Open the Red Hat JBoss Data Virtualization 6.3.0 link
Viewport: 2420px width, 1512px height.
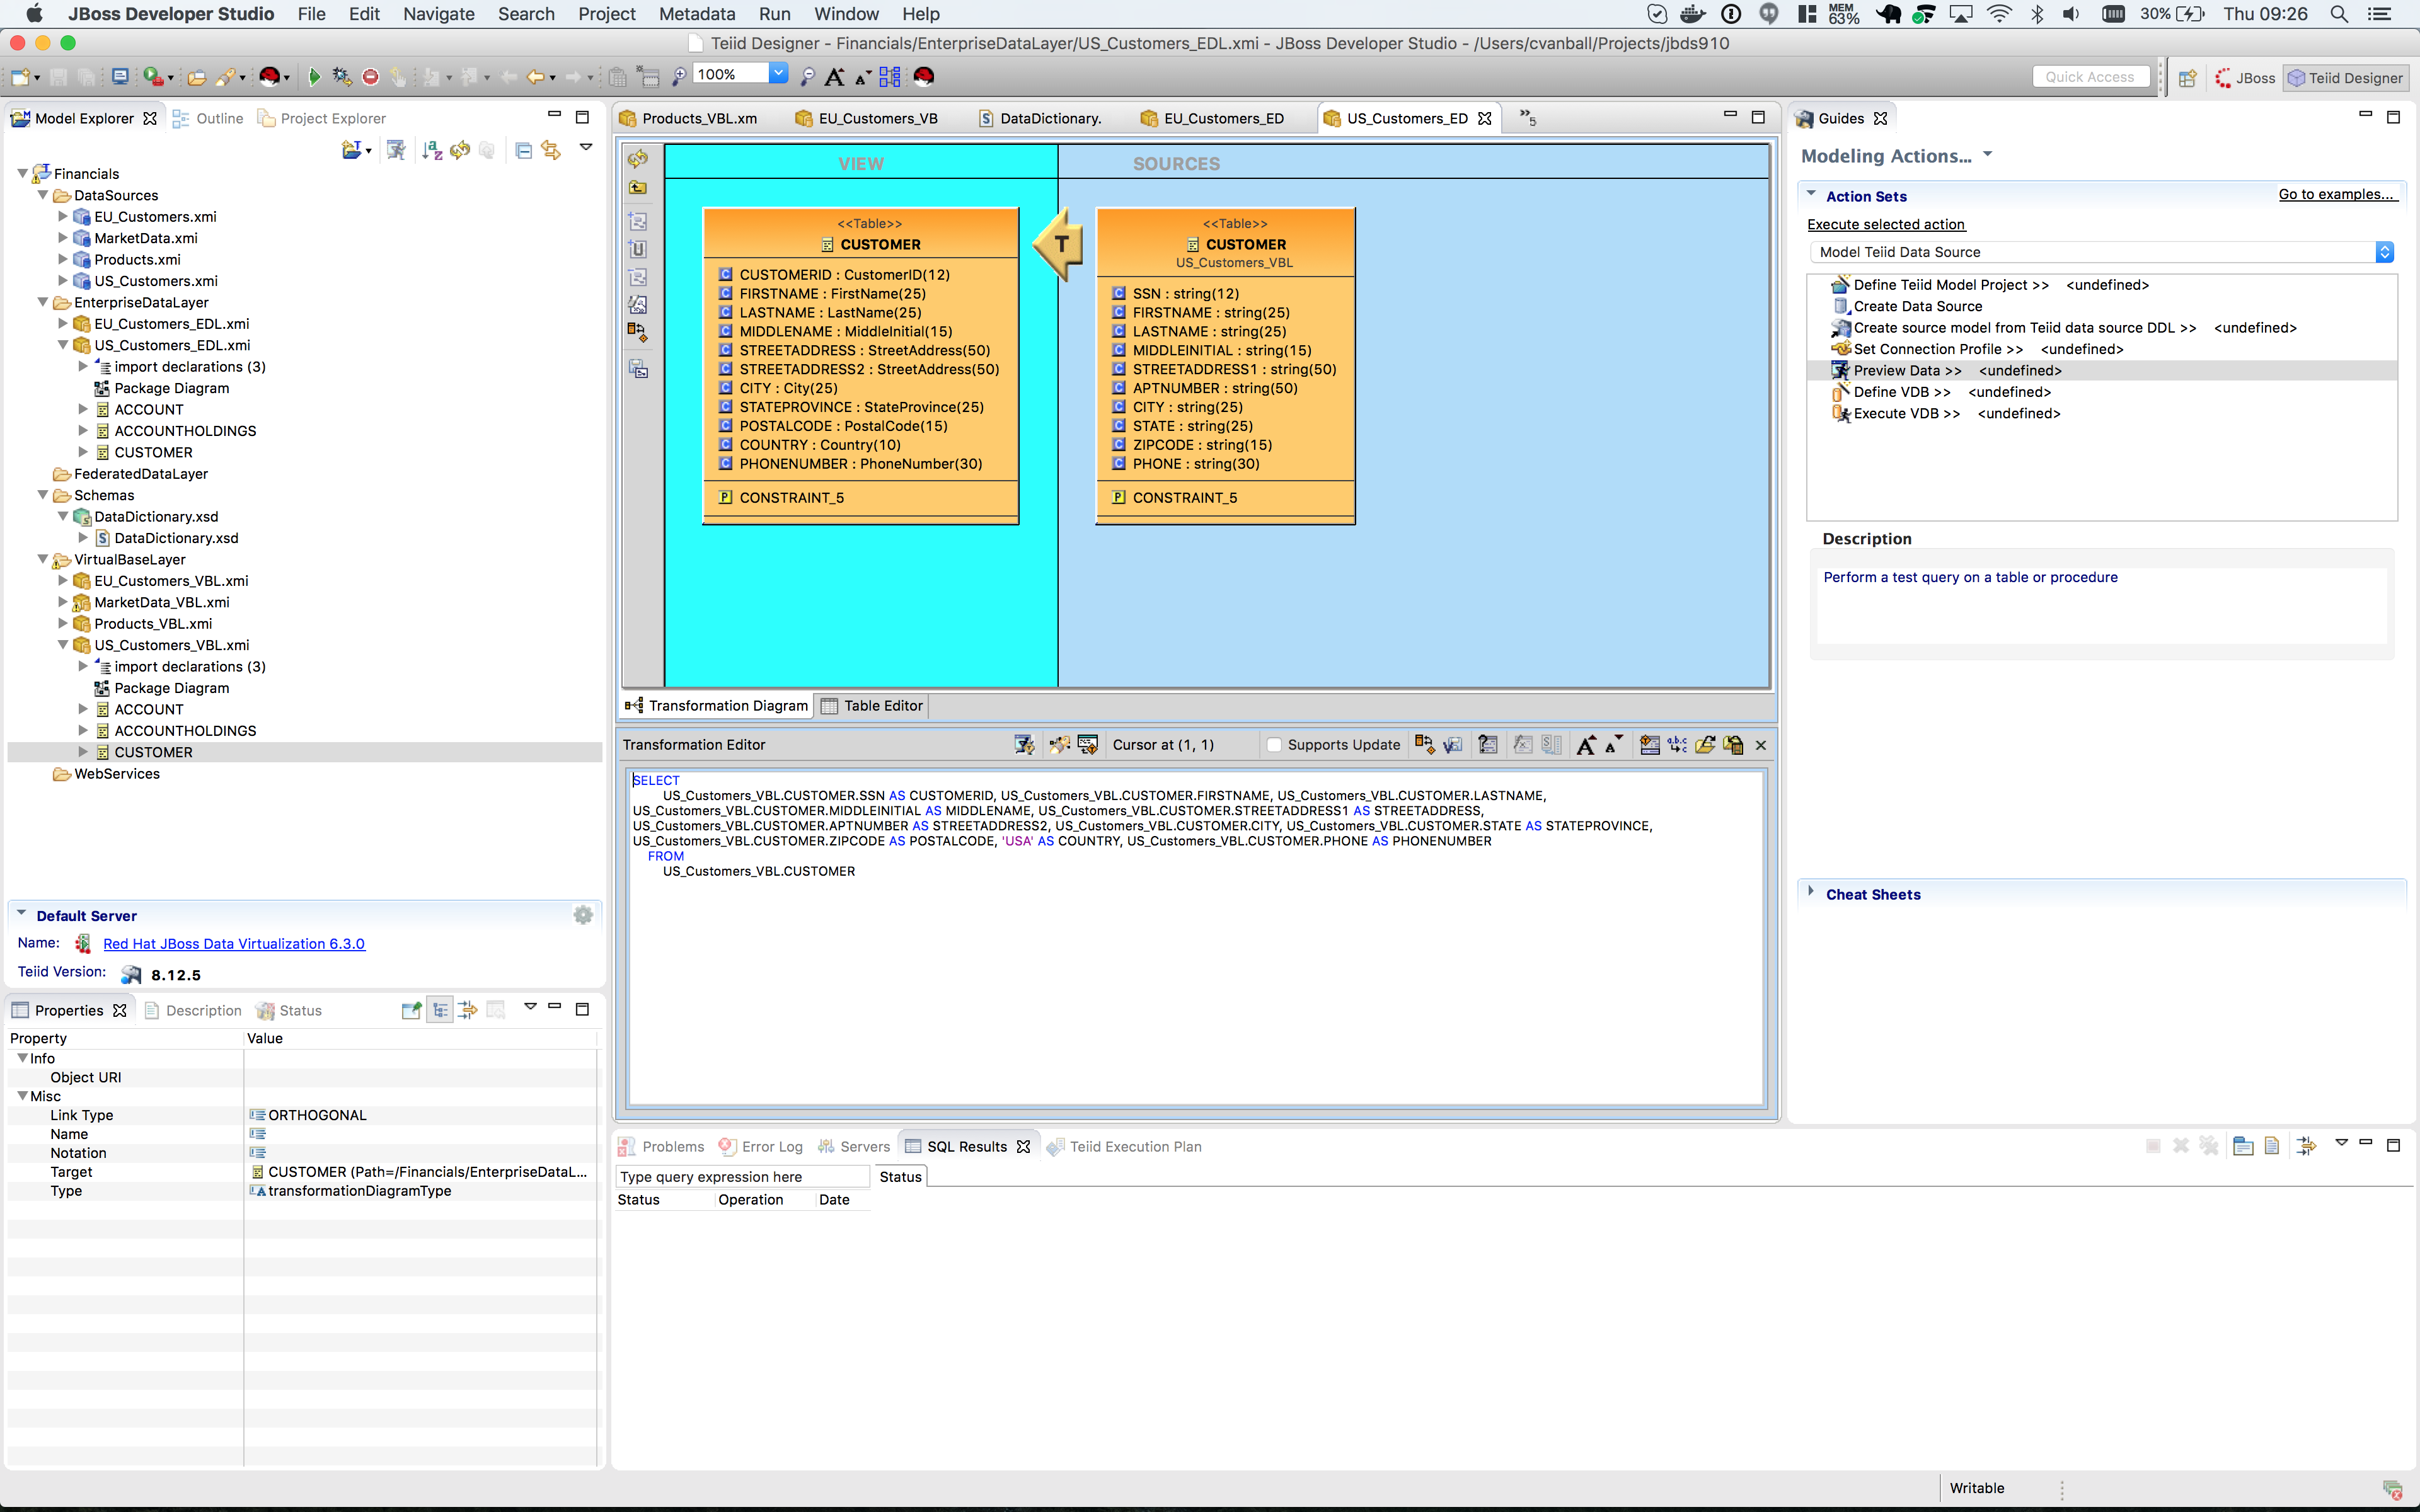(234, 943)
